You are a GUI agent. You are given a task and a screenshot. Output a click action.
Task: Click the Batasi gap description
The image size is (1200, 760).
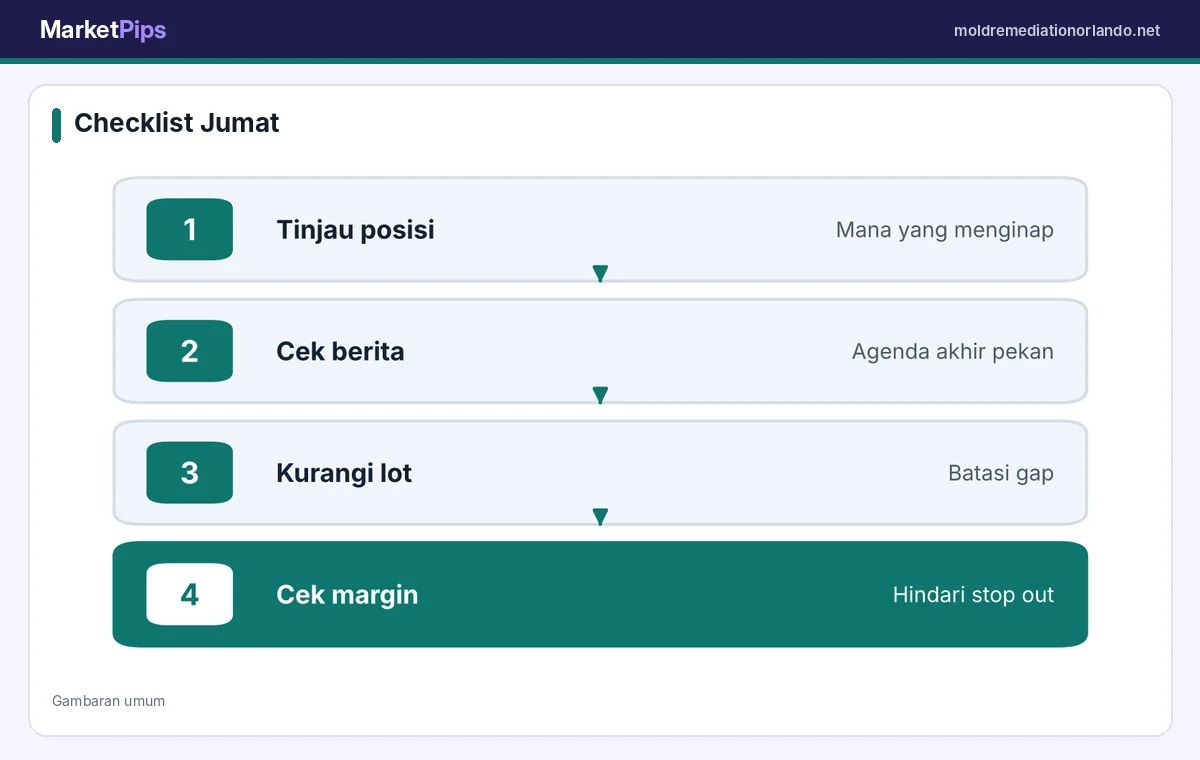click(1001, 473)
